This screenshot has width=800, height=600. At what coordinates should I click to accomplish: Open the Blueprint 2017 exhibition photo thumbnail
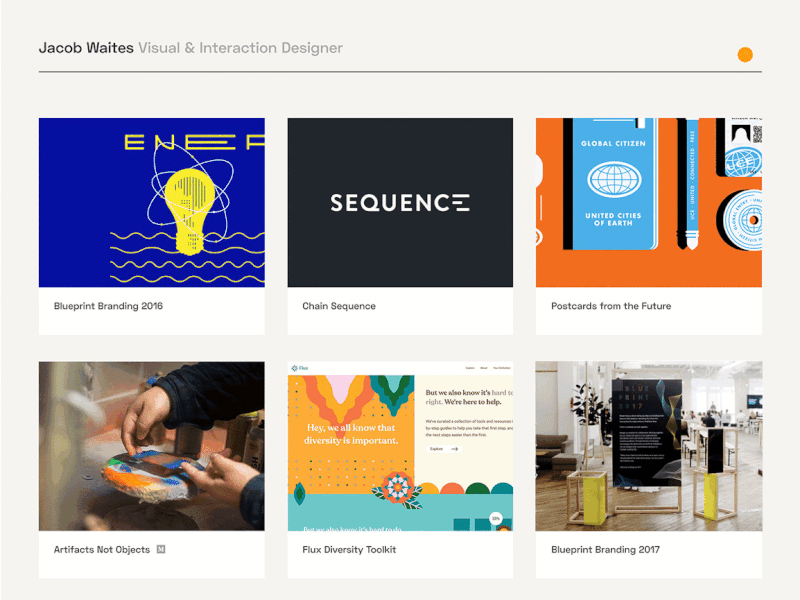[648, 446]
